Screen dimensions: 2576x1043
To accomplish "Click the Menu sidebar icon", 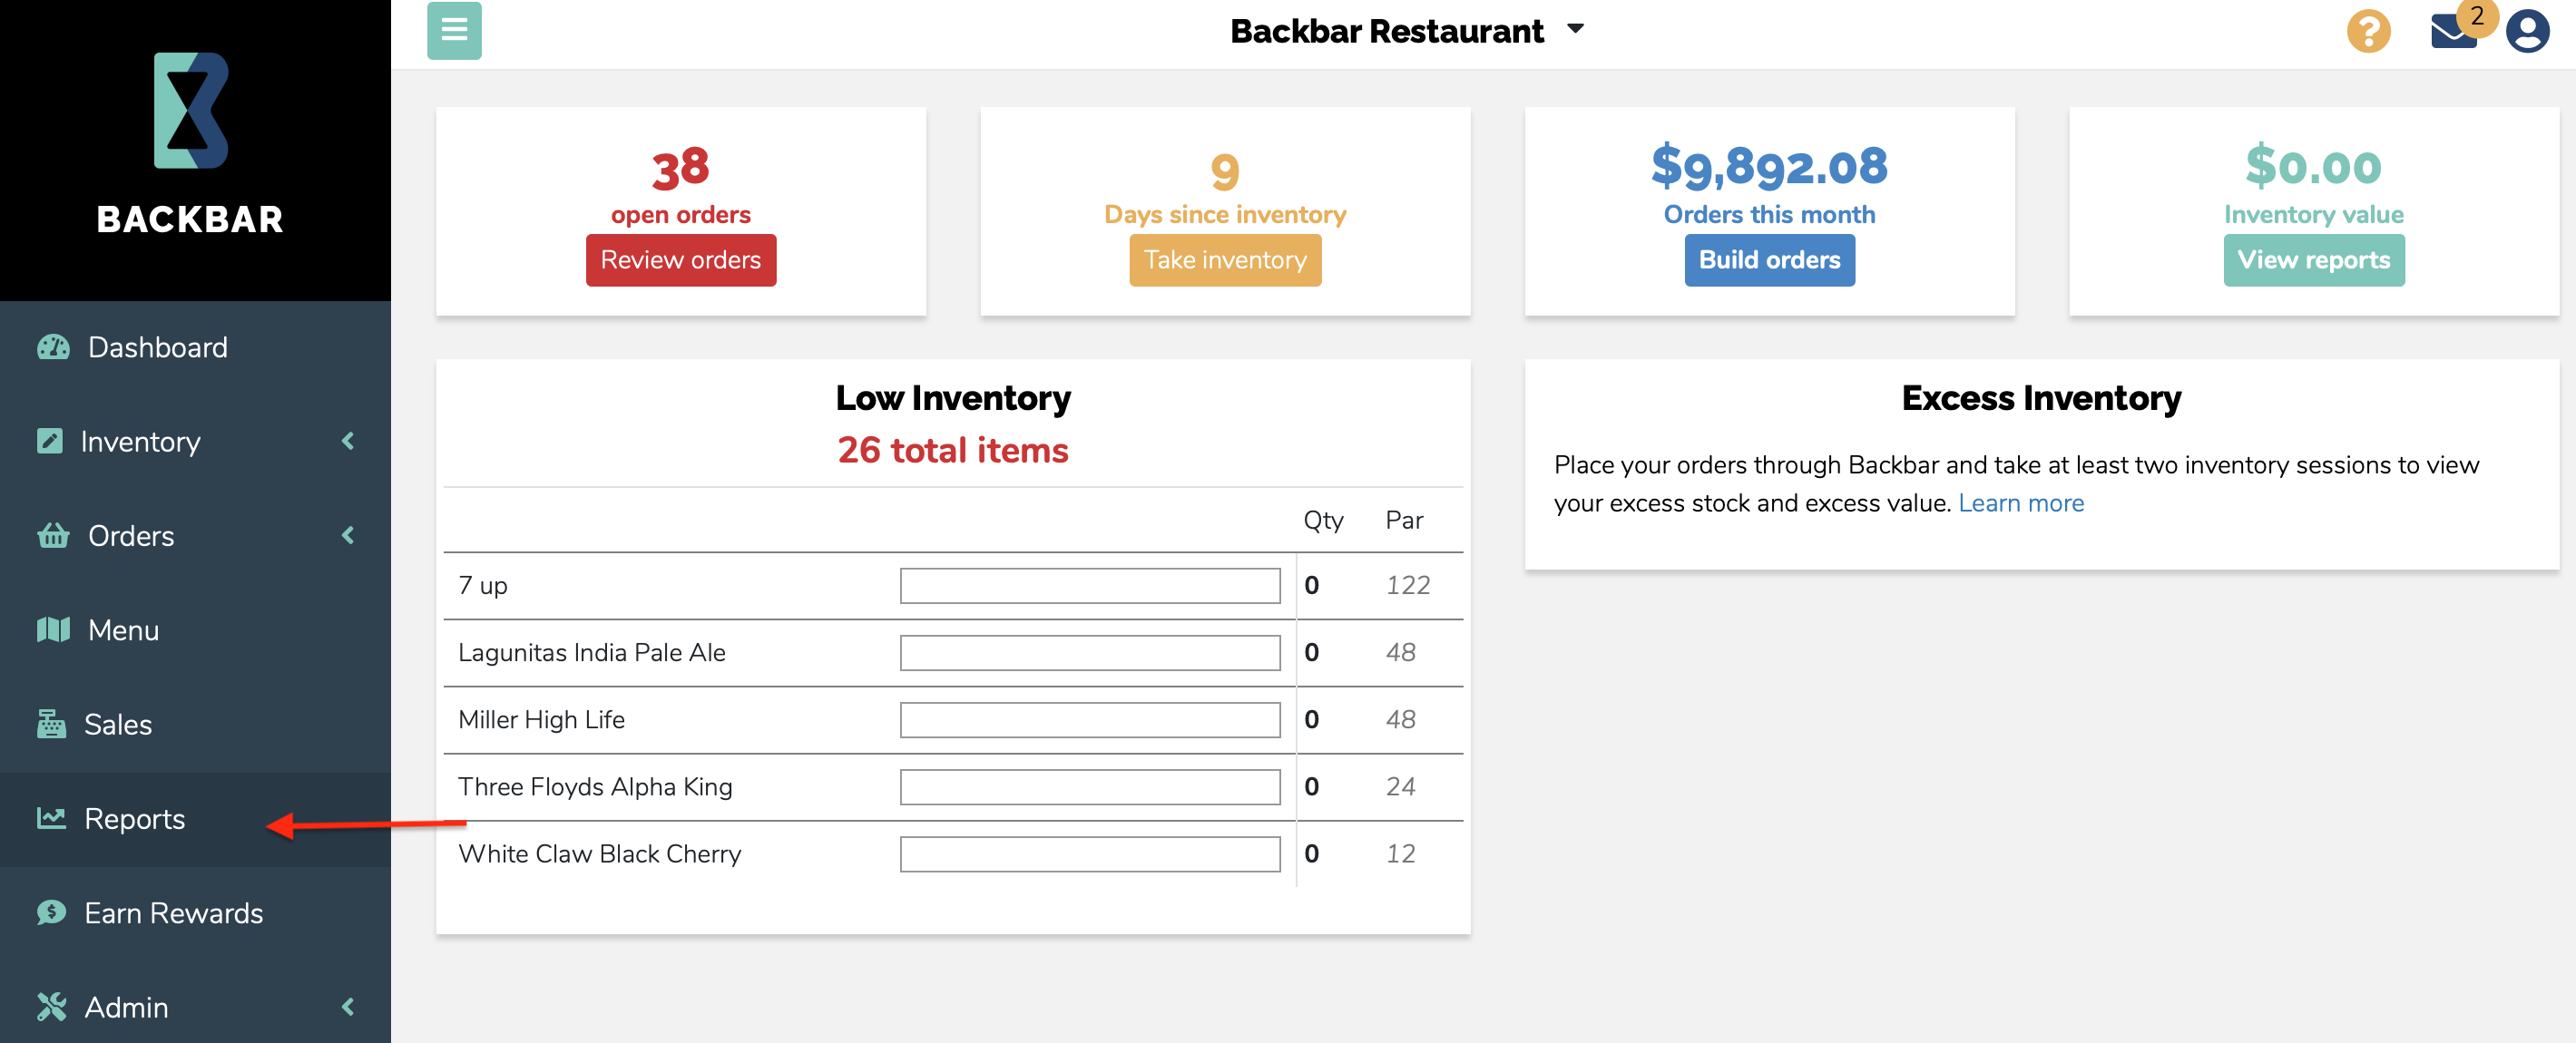I will click(51, 629).
